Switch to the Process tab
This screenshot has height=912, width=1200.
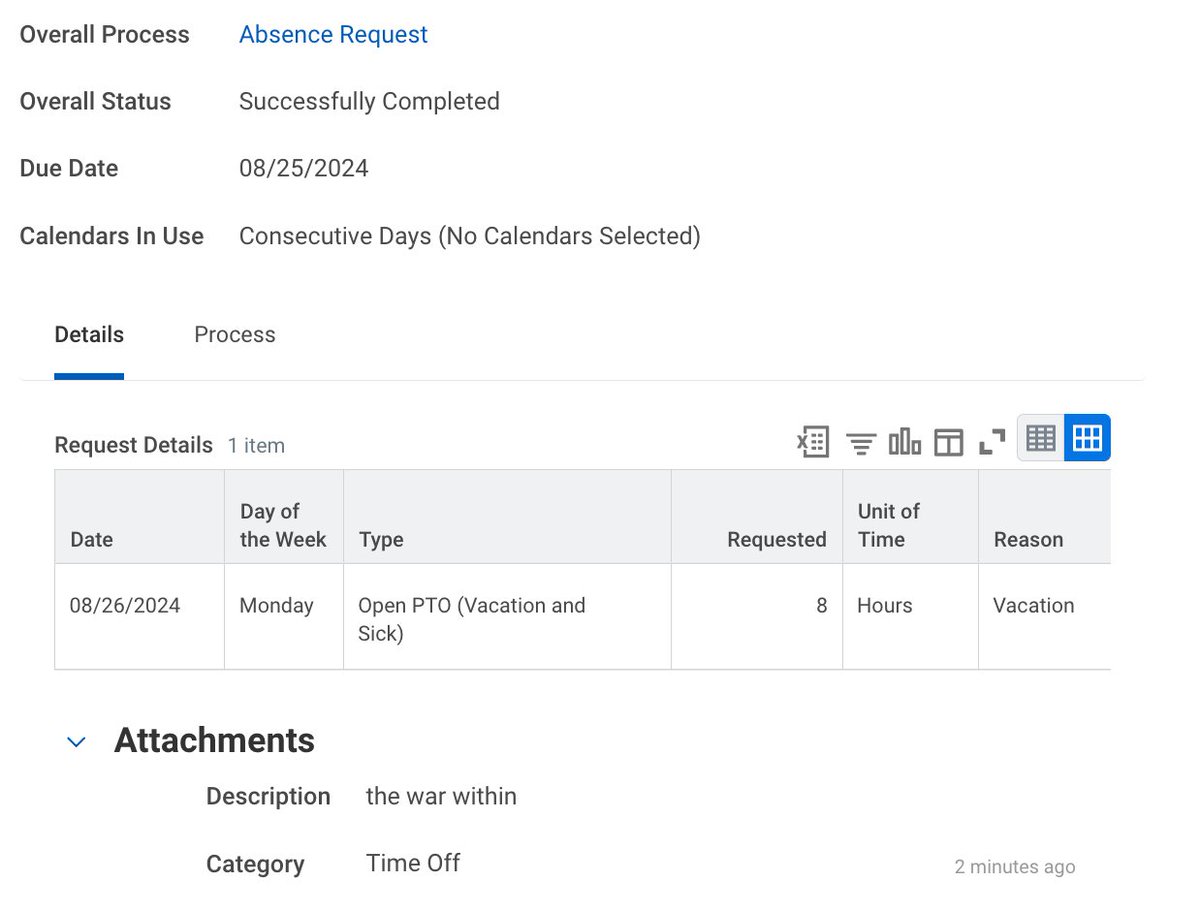(x=235, y=335)
